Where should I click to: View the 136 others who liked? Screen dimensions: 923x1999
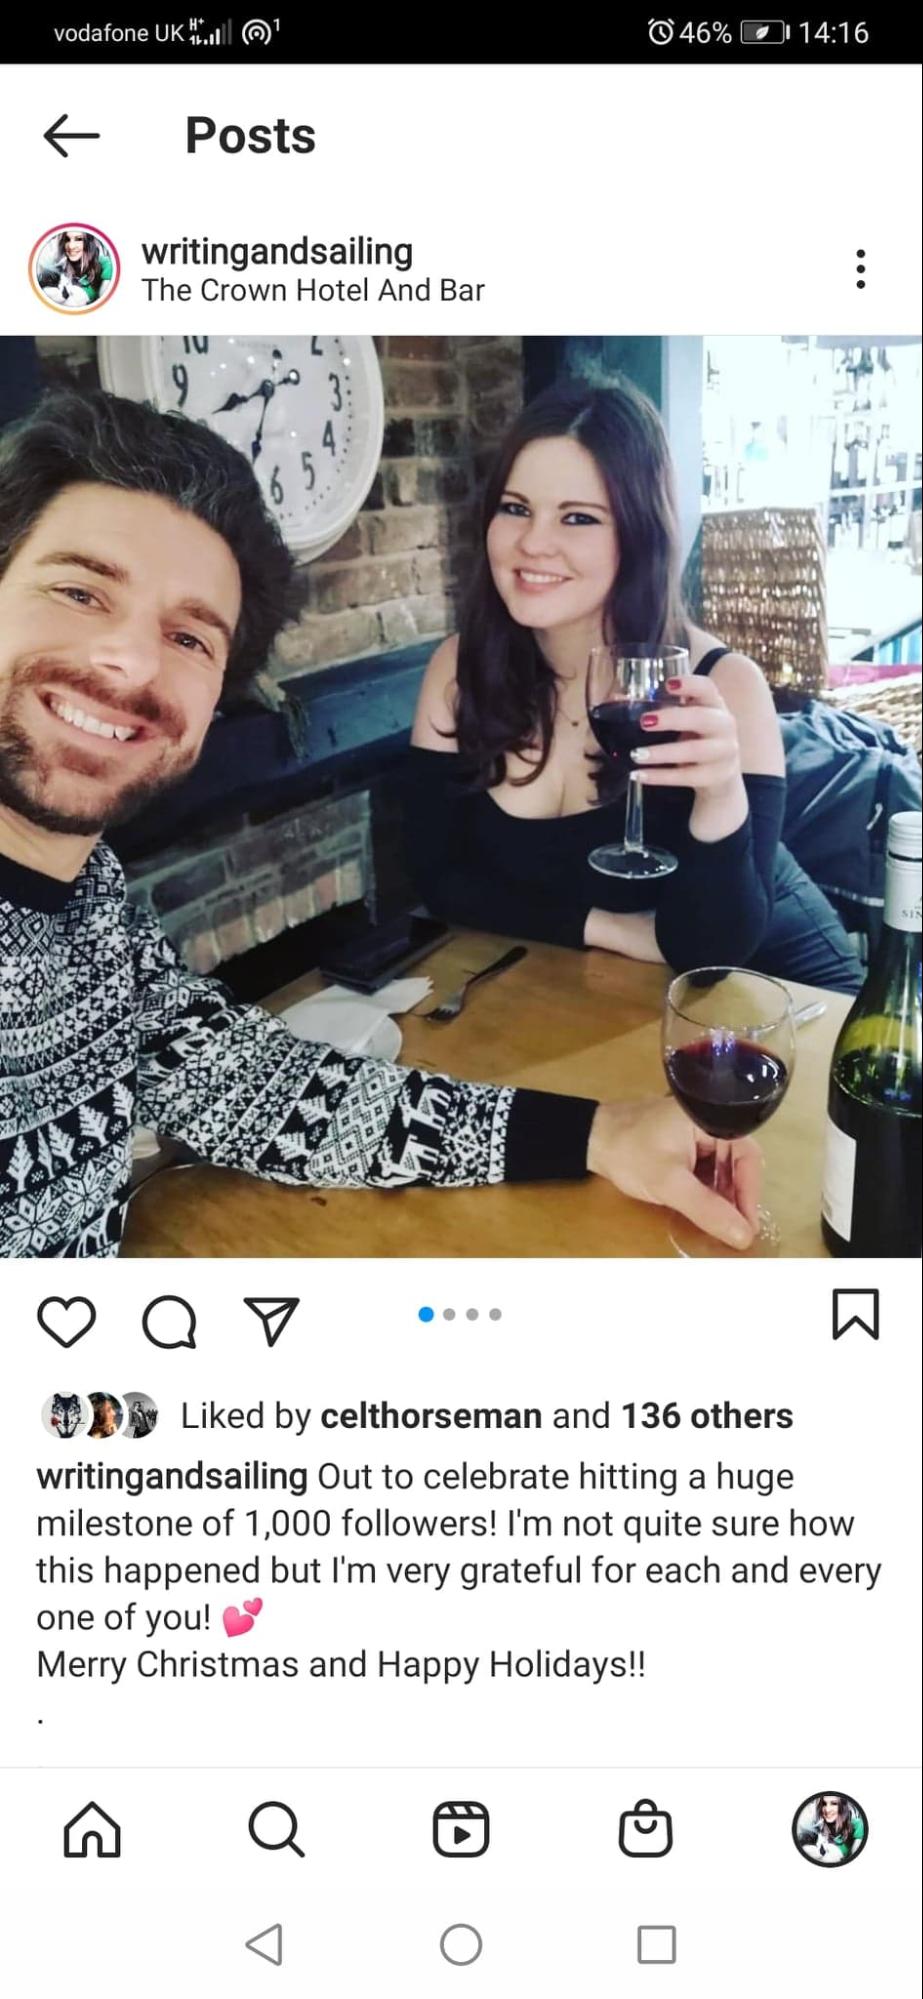(707, 1416)
